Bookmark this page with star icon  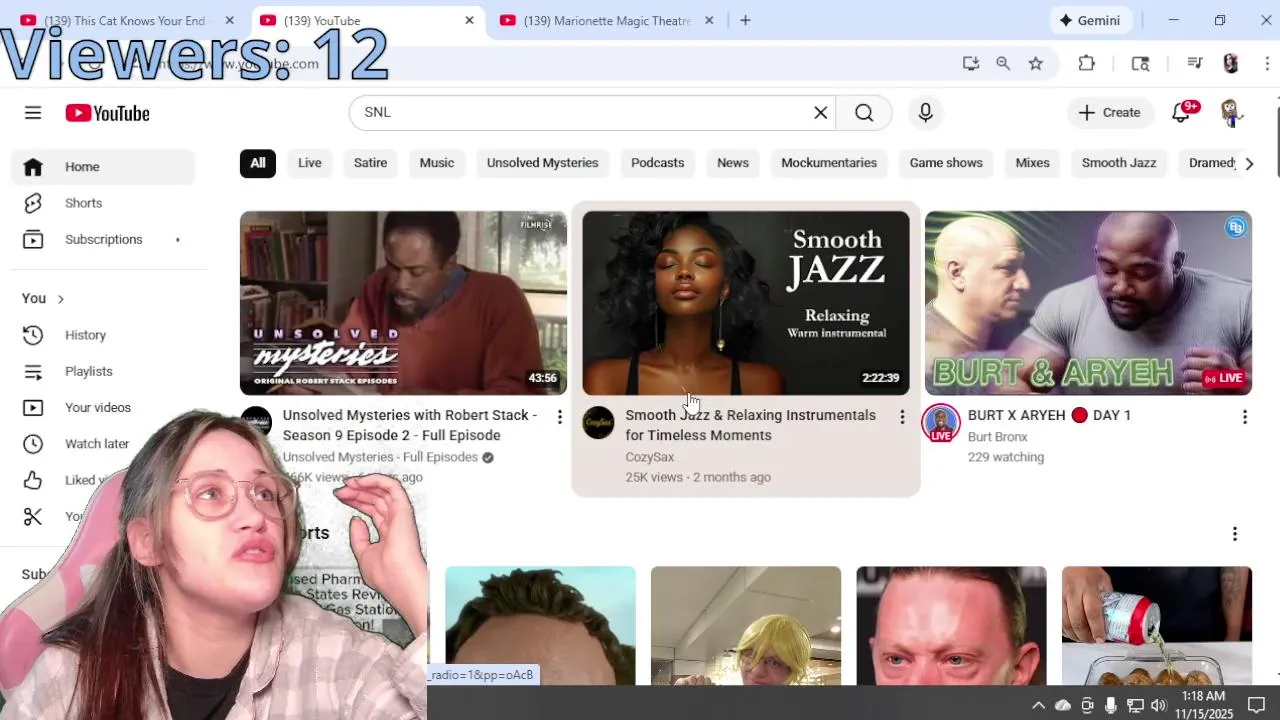1036,64
